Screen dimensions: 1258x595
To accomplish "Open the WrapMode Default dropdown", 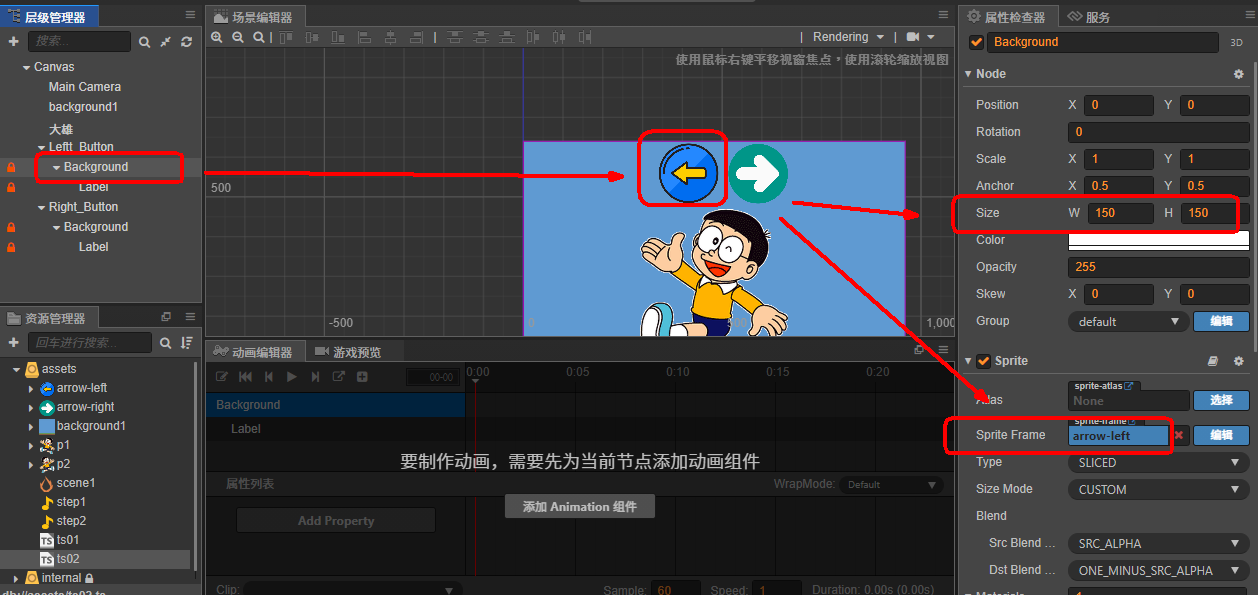I will point(890,484).
